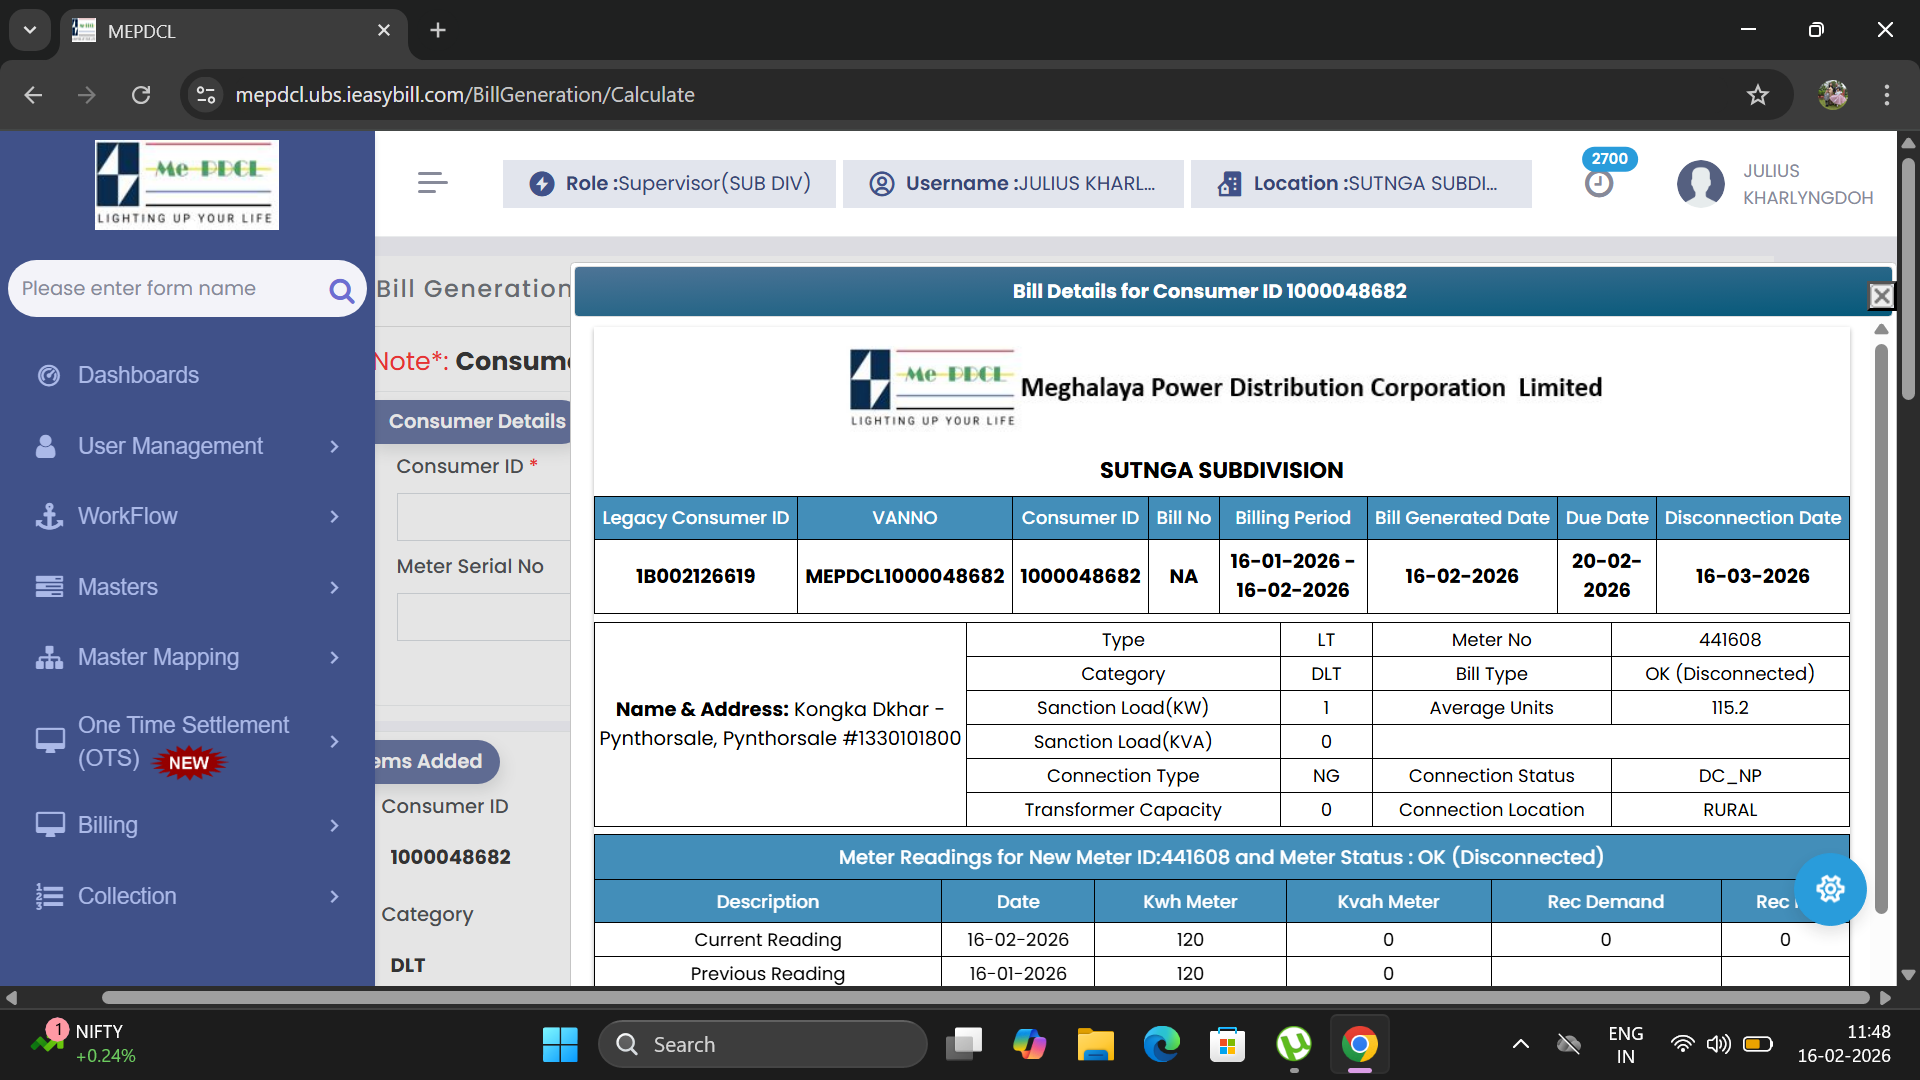Click the Role Supervisor button
Viewport: 1920px width, 1080px height.
tap(669, 184)
